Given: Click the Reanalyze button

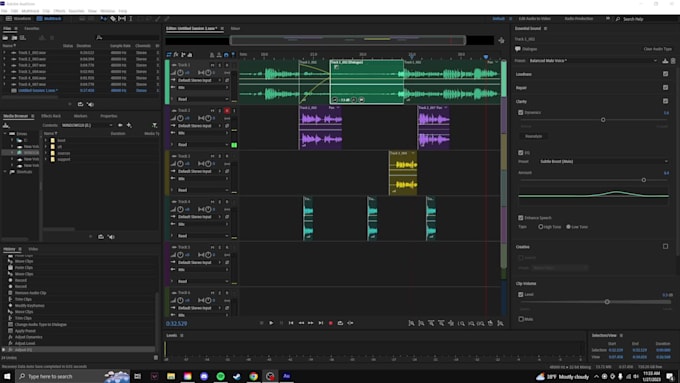Looking at the screenshot, I should click(x=533, y=136).
